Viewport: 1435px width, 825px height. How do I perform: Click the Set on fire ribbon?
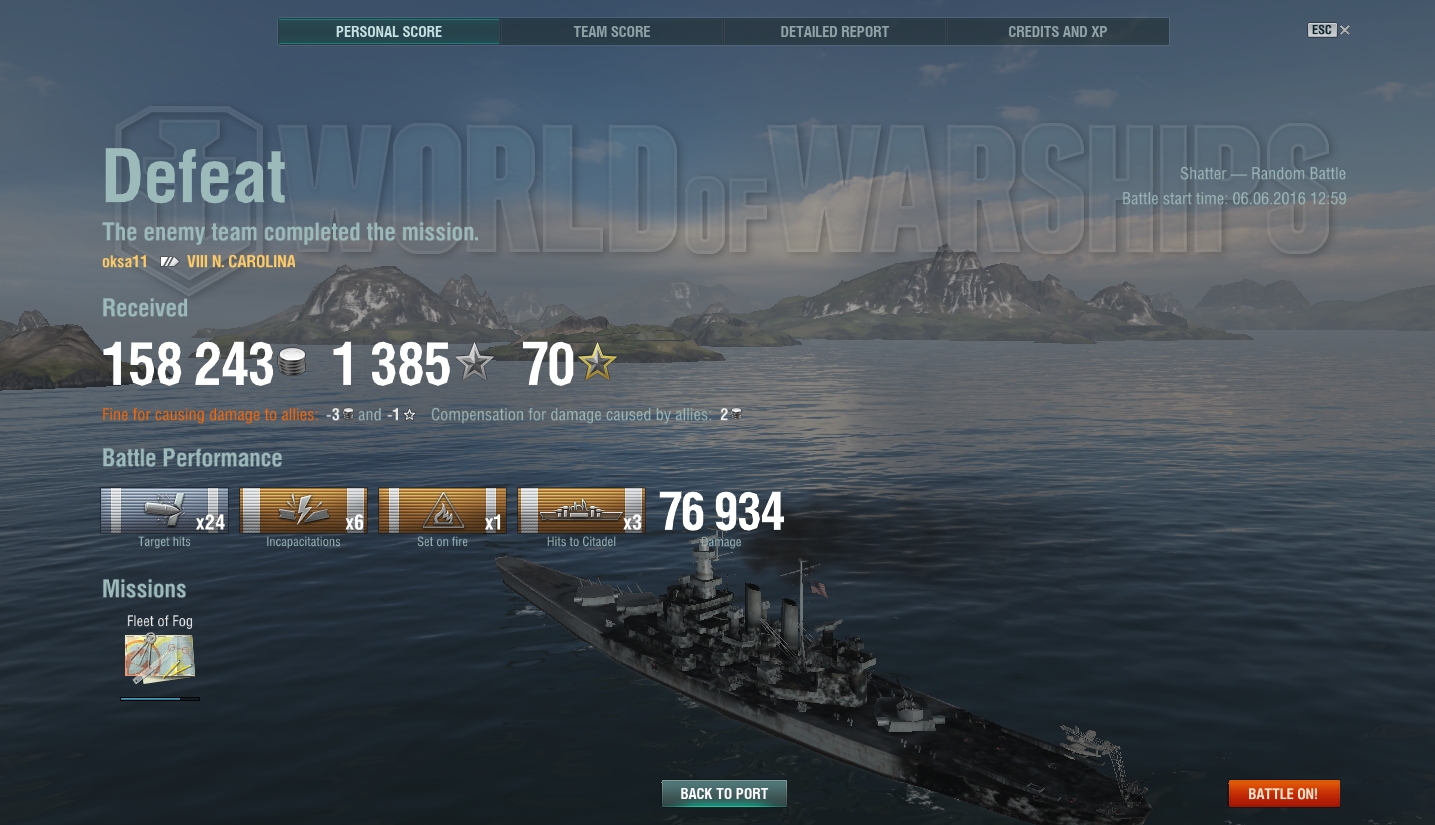tap(442, 511)
